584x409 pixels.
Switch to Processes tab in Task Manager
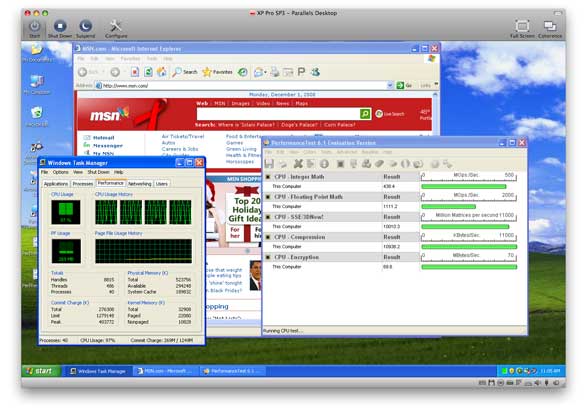pos(83,184)
